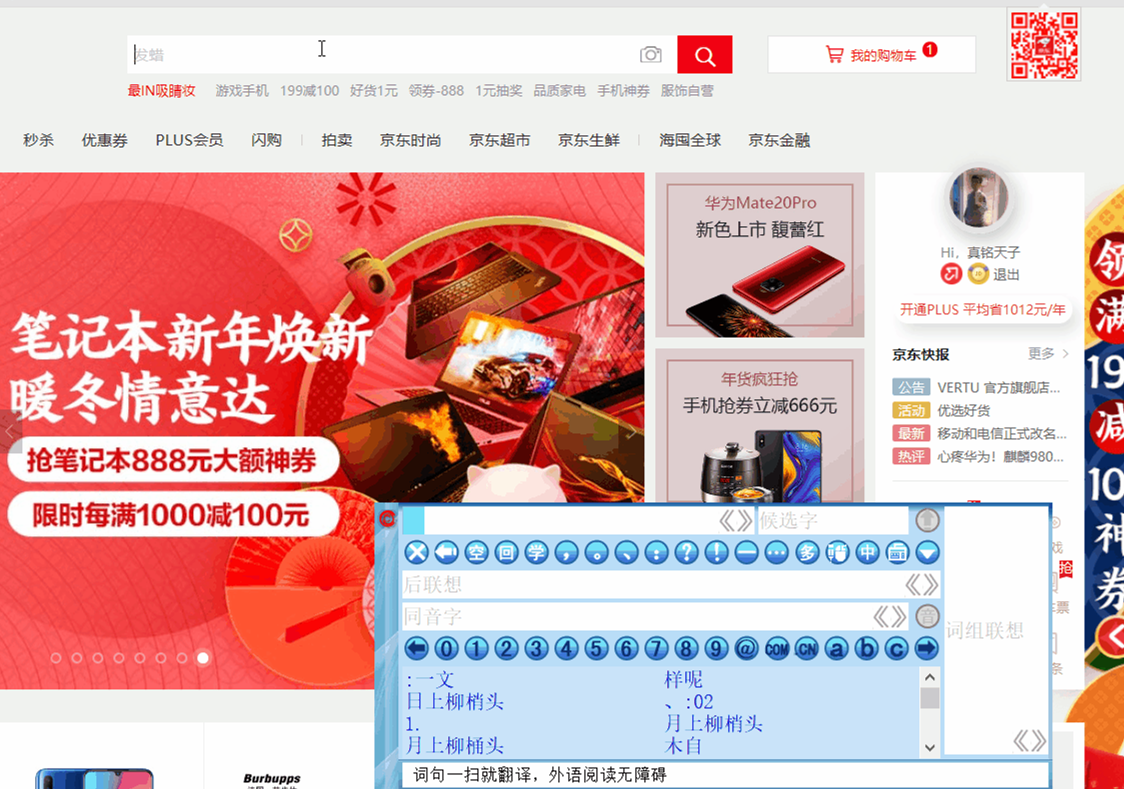The width and height of the screenshot is (1124, 789).
Task: Insert a Chinese period with the 。 key
Action: [x=596, y=553]
